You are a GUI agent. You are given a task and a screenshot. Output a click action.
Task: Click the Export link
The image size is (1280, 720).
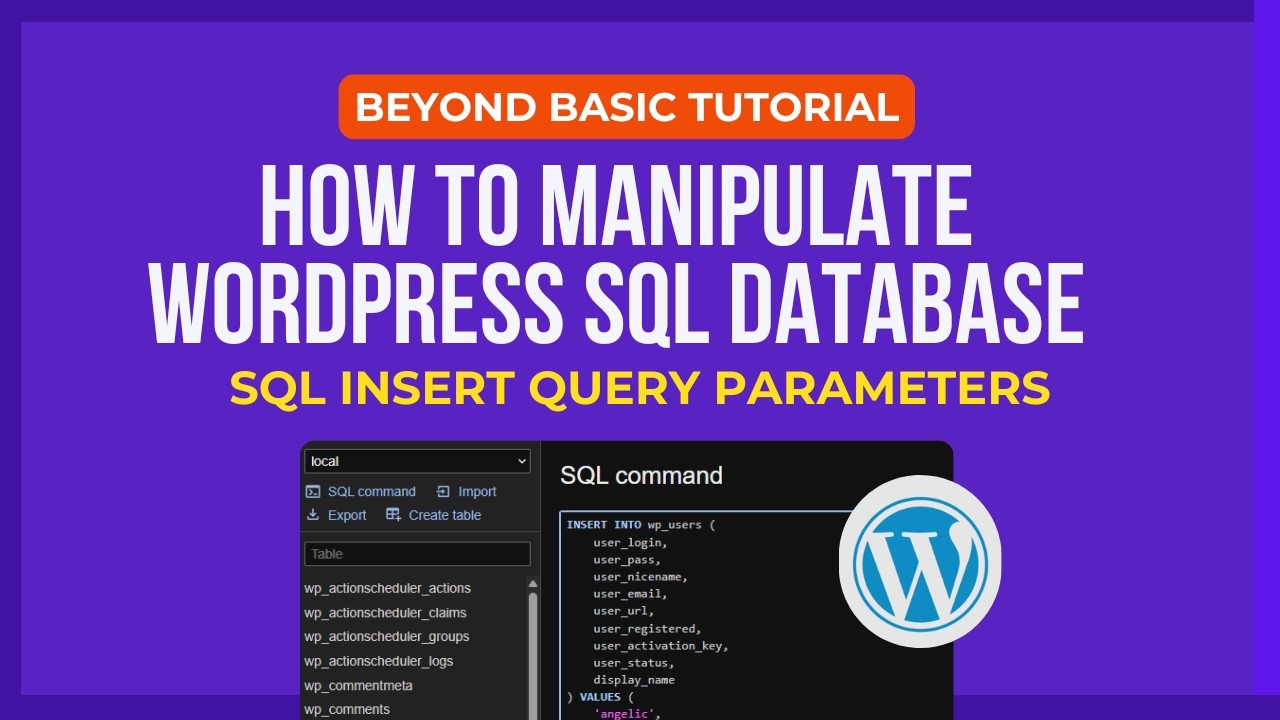tap(347, 515)
